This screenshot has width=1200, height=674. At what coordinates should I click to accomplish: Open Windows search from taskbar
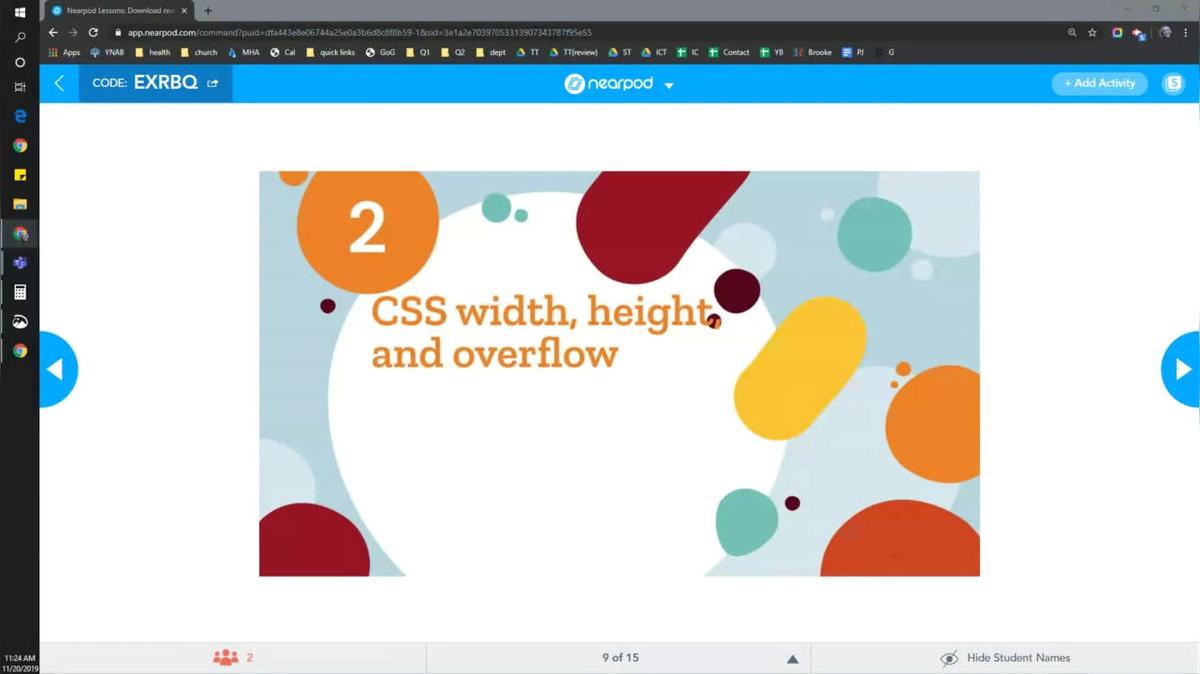click(x=19, y=37)
